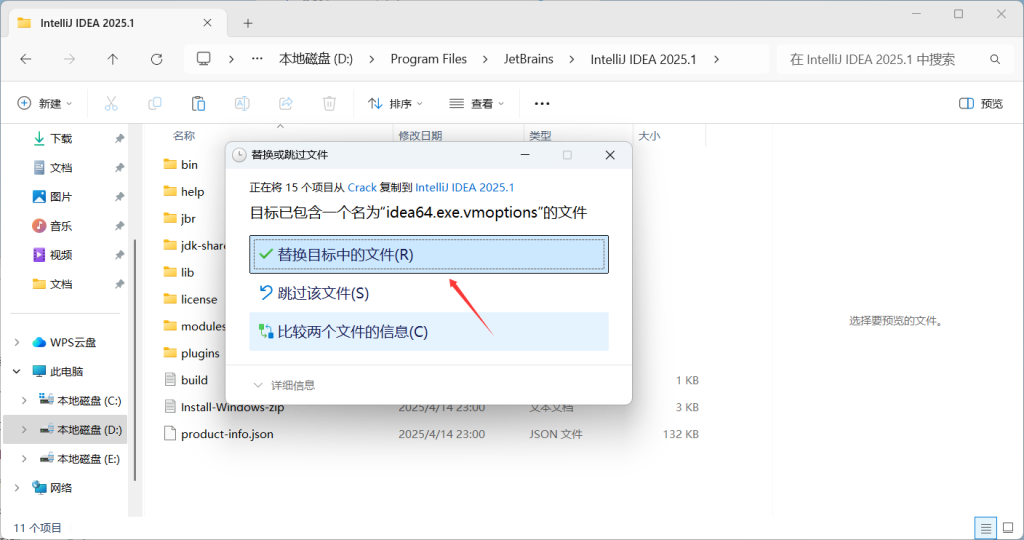Open the 新建 dropdown menu
The width and height of the screenshot is (1024, 540).
(44, 103)
